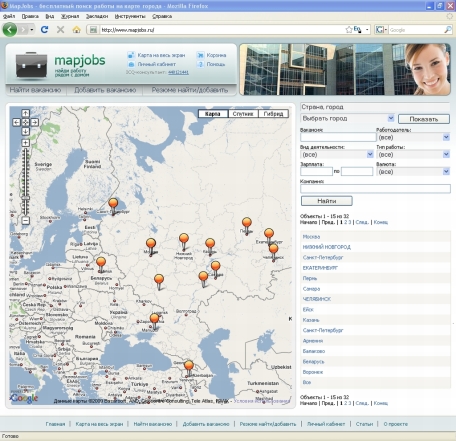Expand the Работодатель dropdown

tap(413, 137)
